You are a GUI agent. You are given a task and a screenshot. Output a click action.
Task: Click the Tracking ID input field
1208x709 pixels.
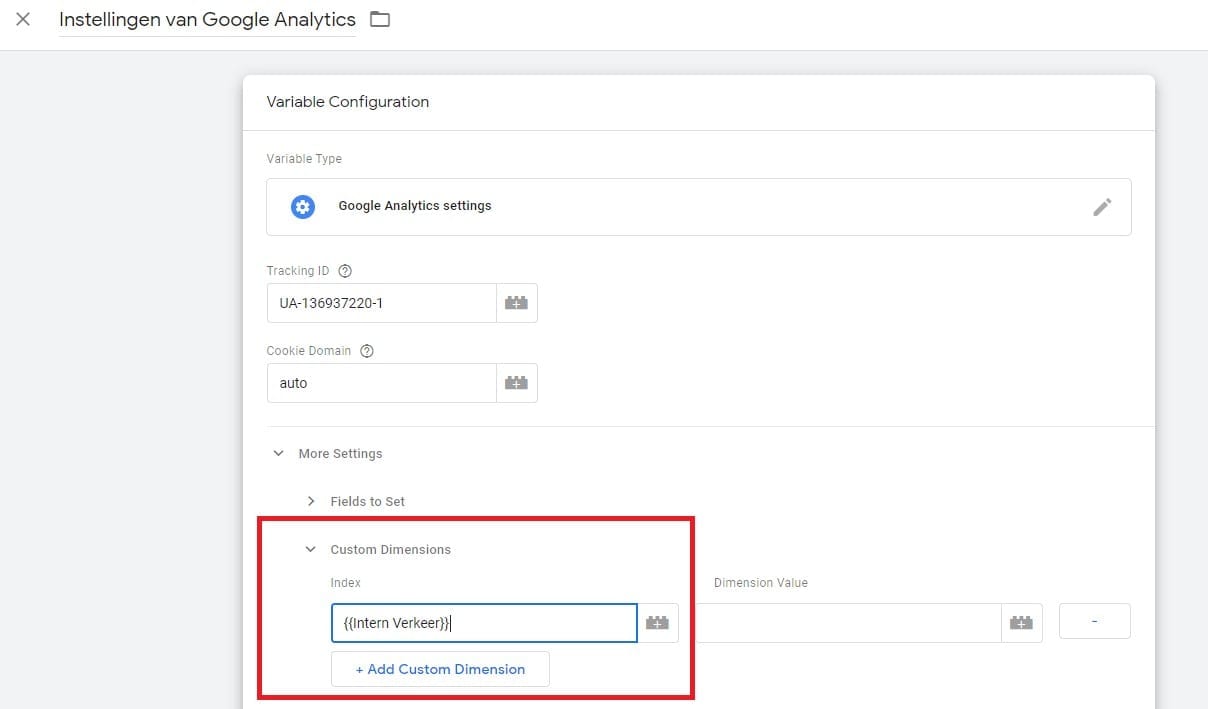tap(382, 303)
